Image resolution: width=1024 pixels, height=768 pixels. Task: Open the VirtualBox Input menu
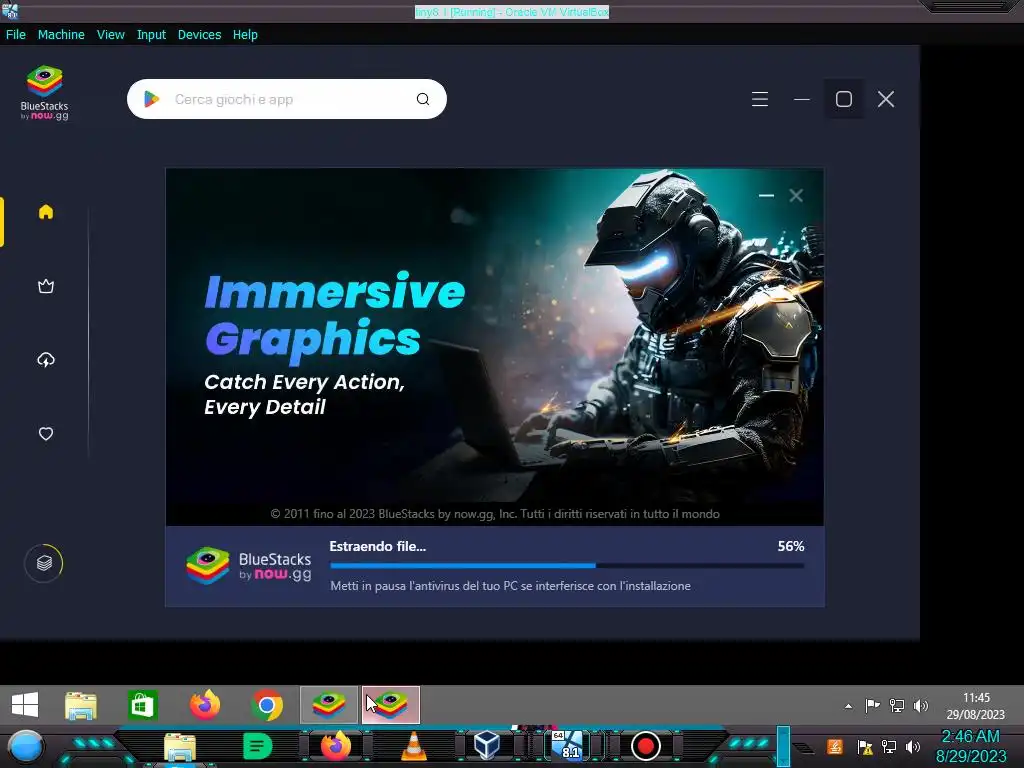tap(151, 35)
